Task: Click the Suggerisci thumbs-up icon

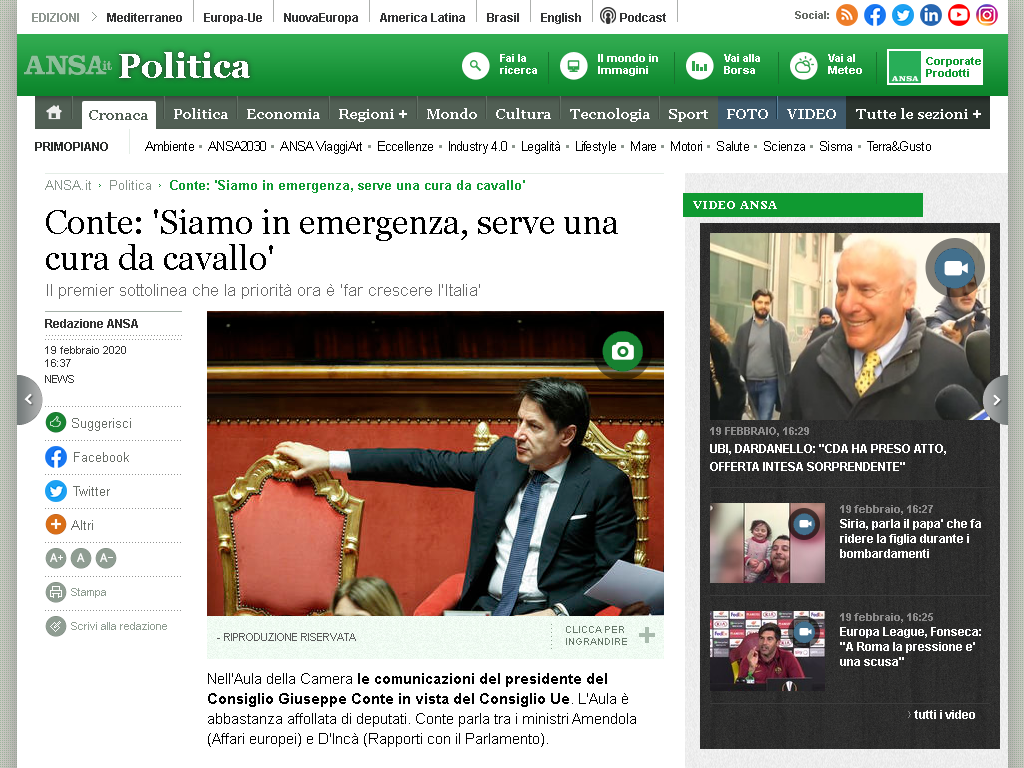Action: coord(56,423)
